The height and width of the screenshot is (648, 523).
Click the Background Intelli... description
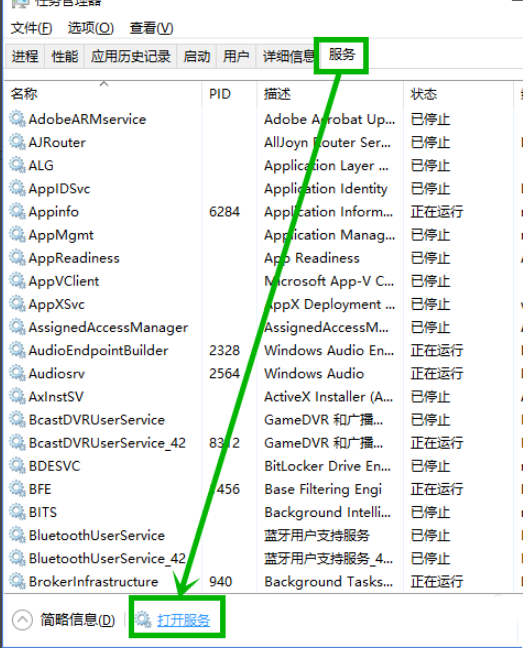coord(328,512)
